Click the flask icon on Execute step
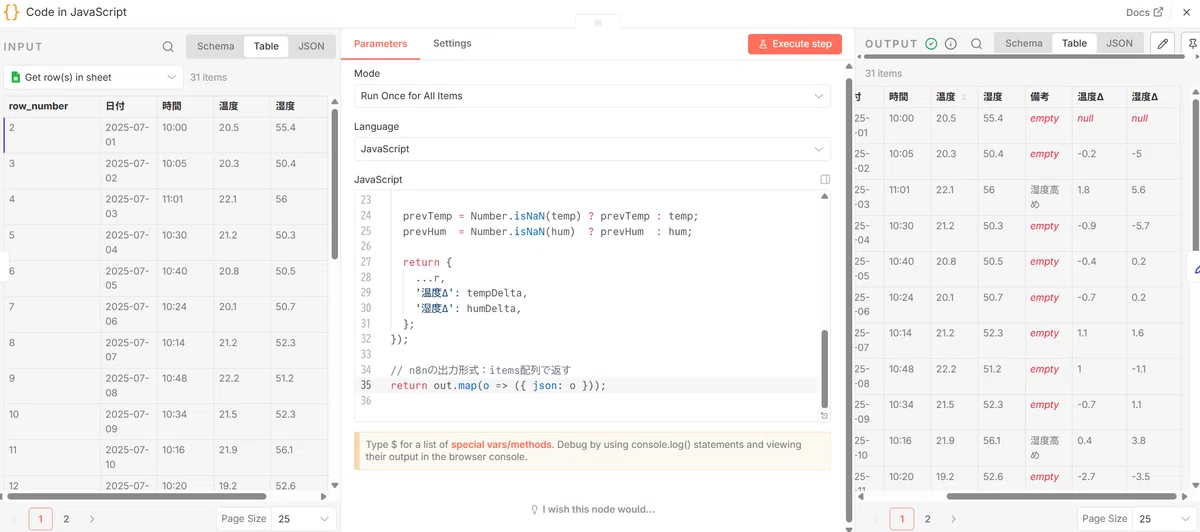Screen dimensions: 1200x532 [763, 44]
